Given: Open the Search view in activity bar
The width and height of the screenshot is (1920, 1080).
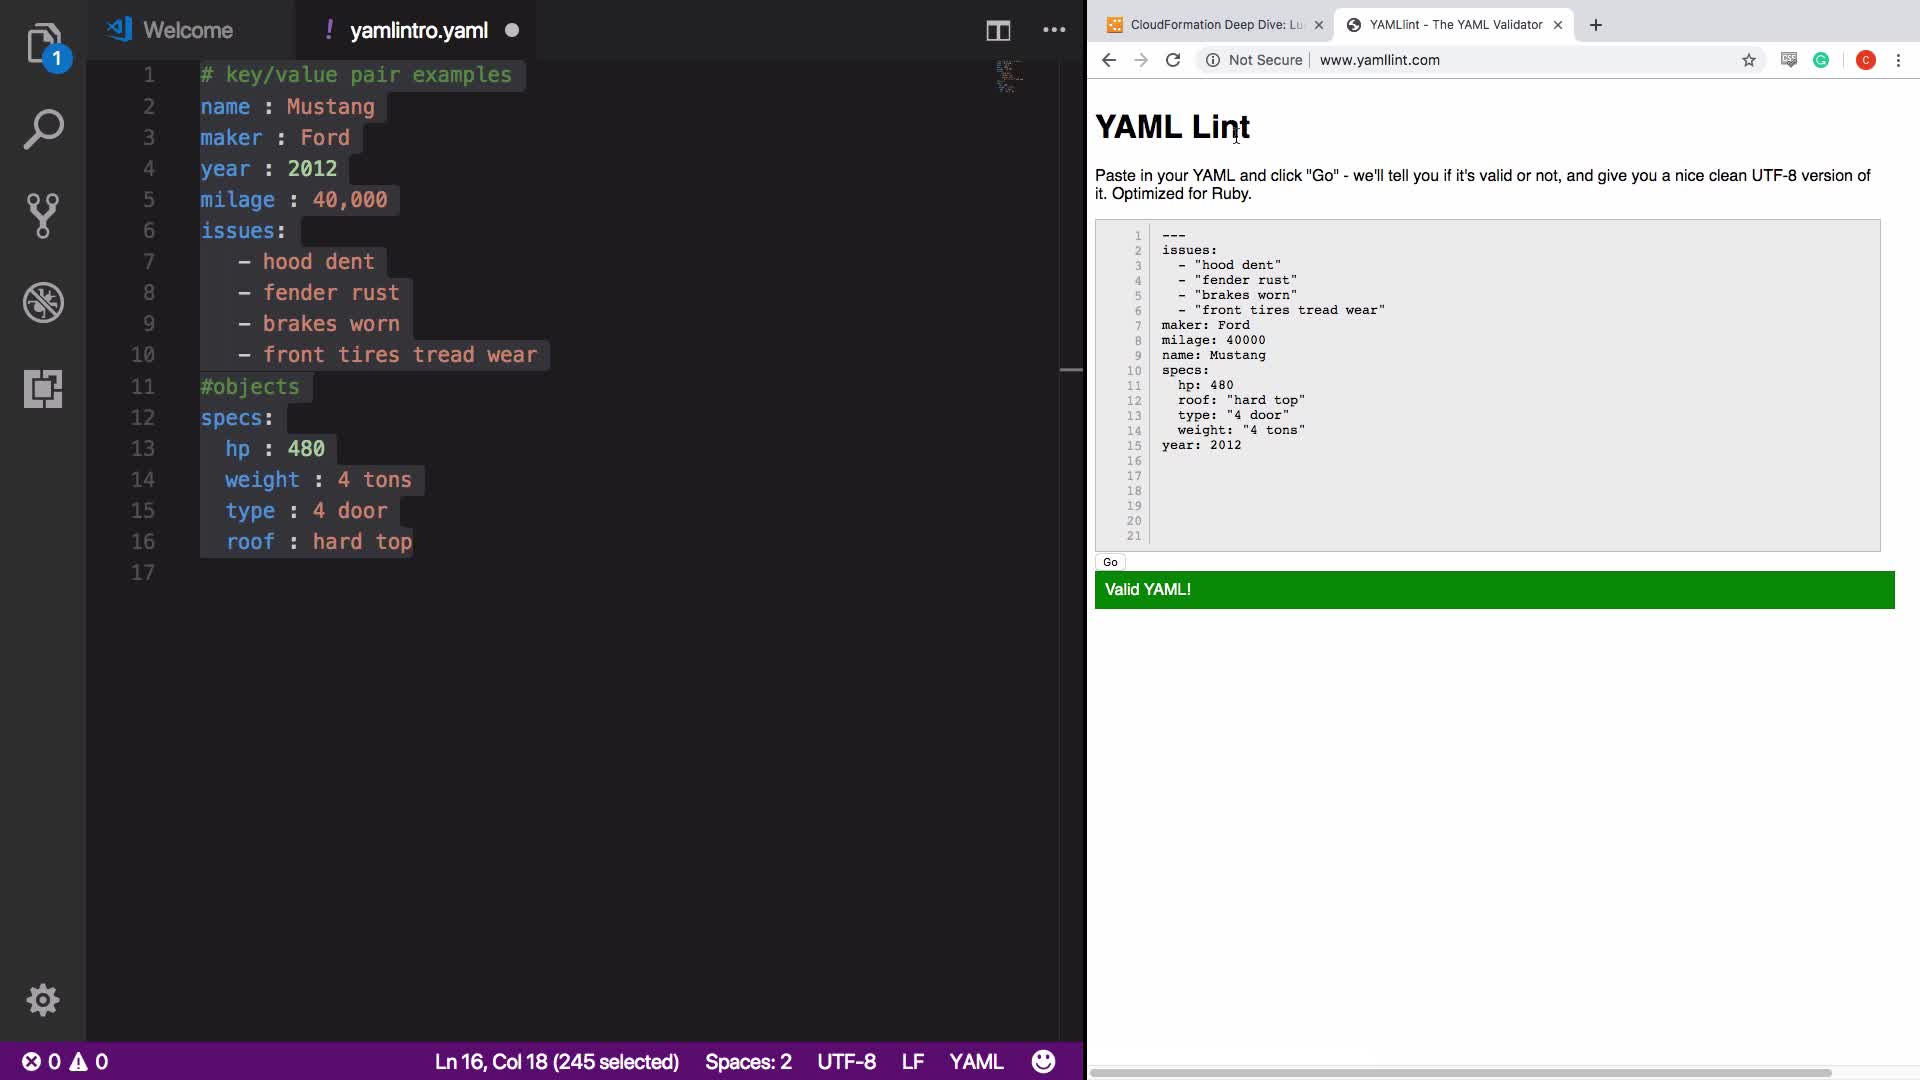Looking at the screenshot, I should 43,130.
